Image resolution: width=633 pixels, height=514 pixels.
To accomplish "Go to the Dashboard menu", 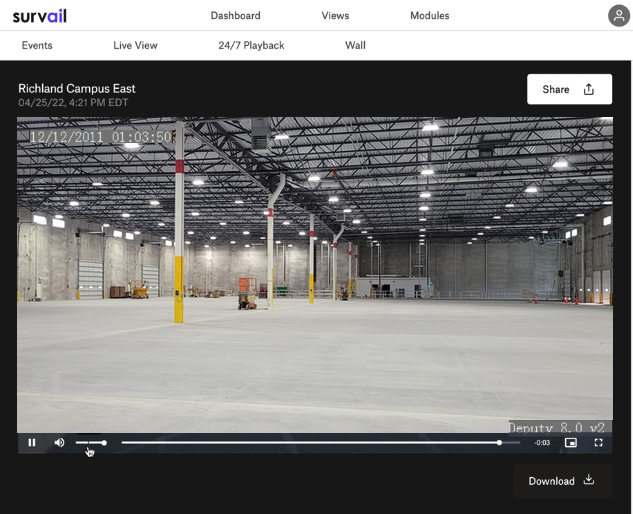I will [235, 16].
